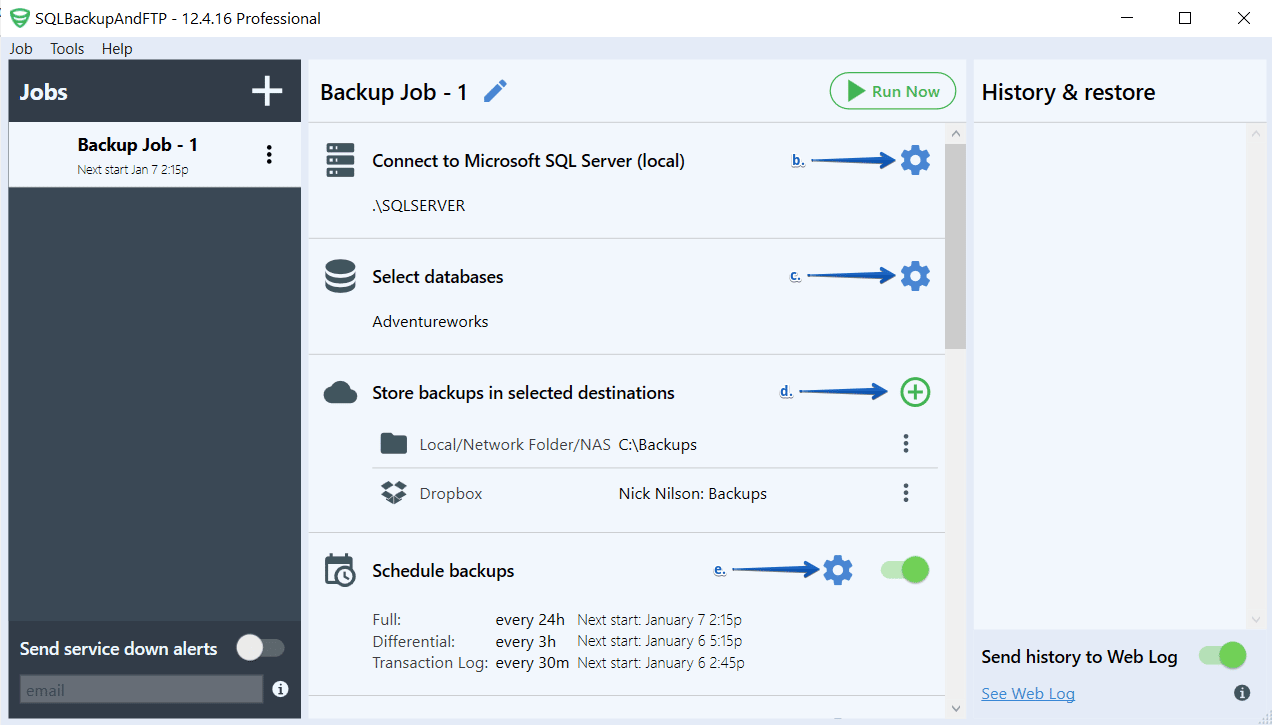Open Local/Network Folder destination options menu
Viewport: 1272px width, 725px height.
coord(906,444)
